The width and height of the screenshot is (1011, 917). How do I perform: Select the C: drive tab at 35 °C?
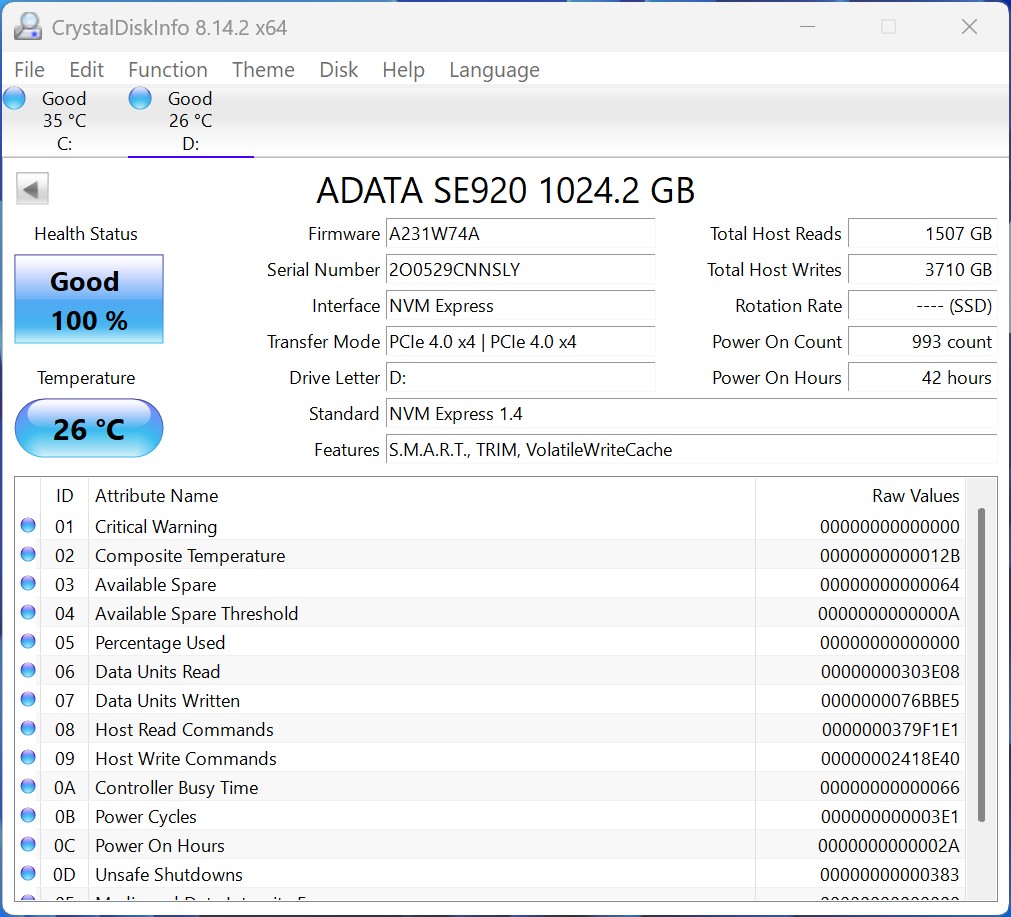[x=64, y=121]
